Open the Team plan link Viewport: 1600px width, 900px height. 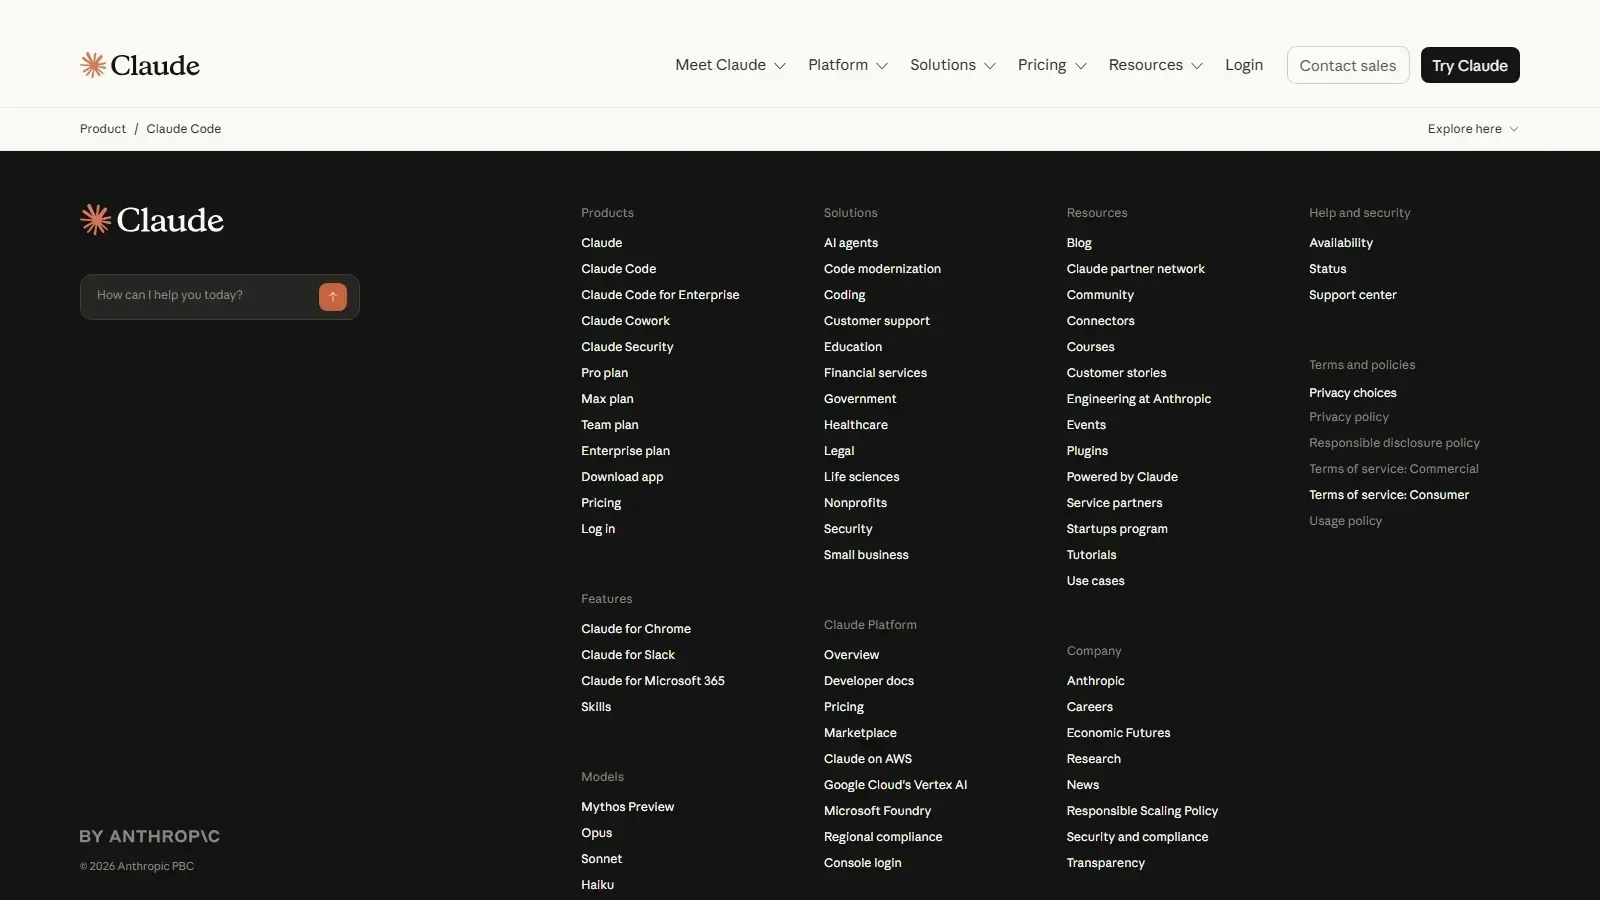click(x=609, y=425)
